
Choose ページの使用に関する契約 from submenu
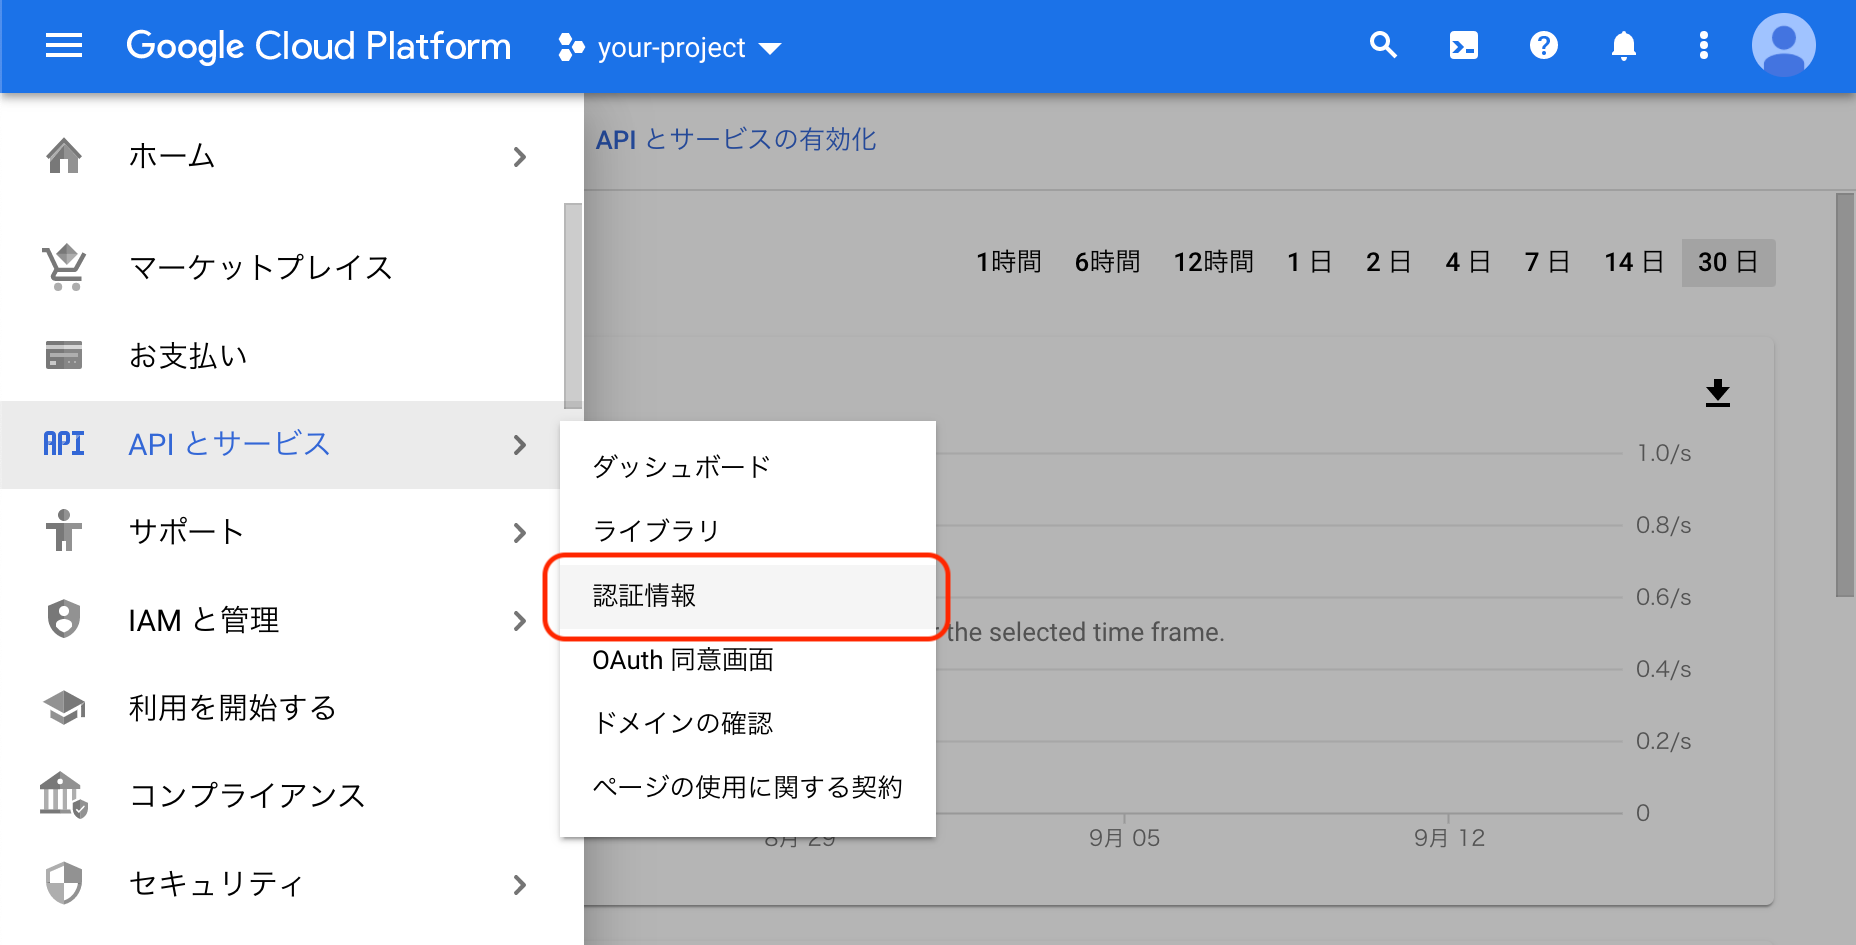tap(748, 787)
